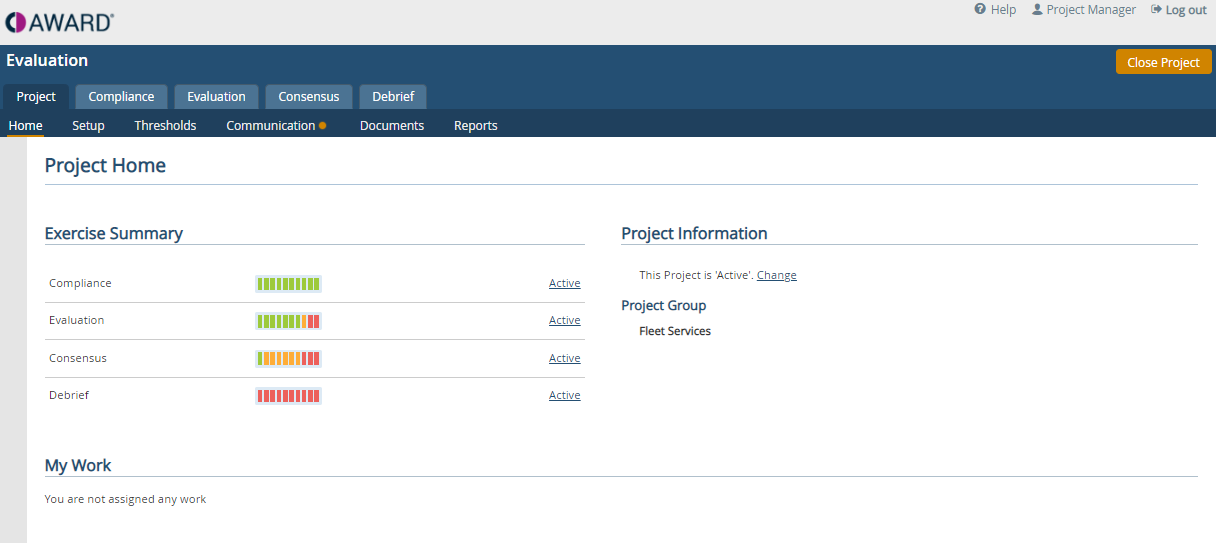Open Help via question mark icon
1216x543 pixels.
coord(980,9)
